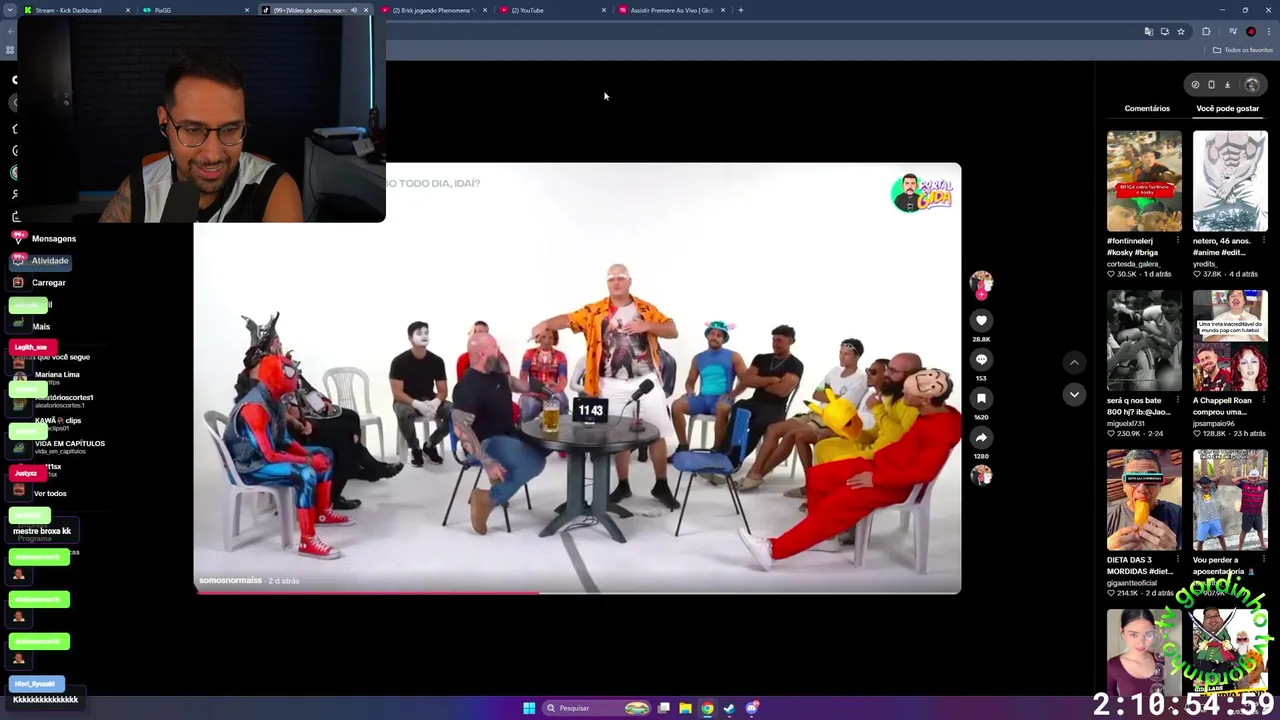Open #fontinnelerj #kosky #briga thumbnail
This screenshot has width=1280, height=720.
(1144, 181)
